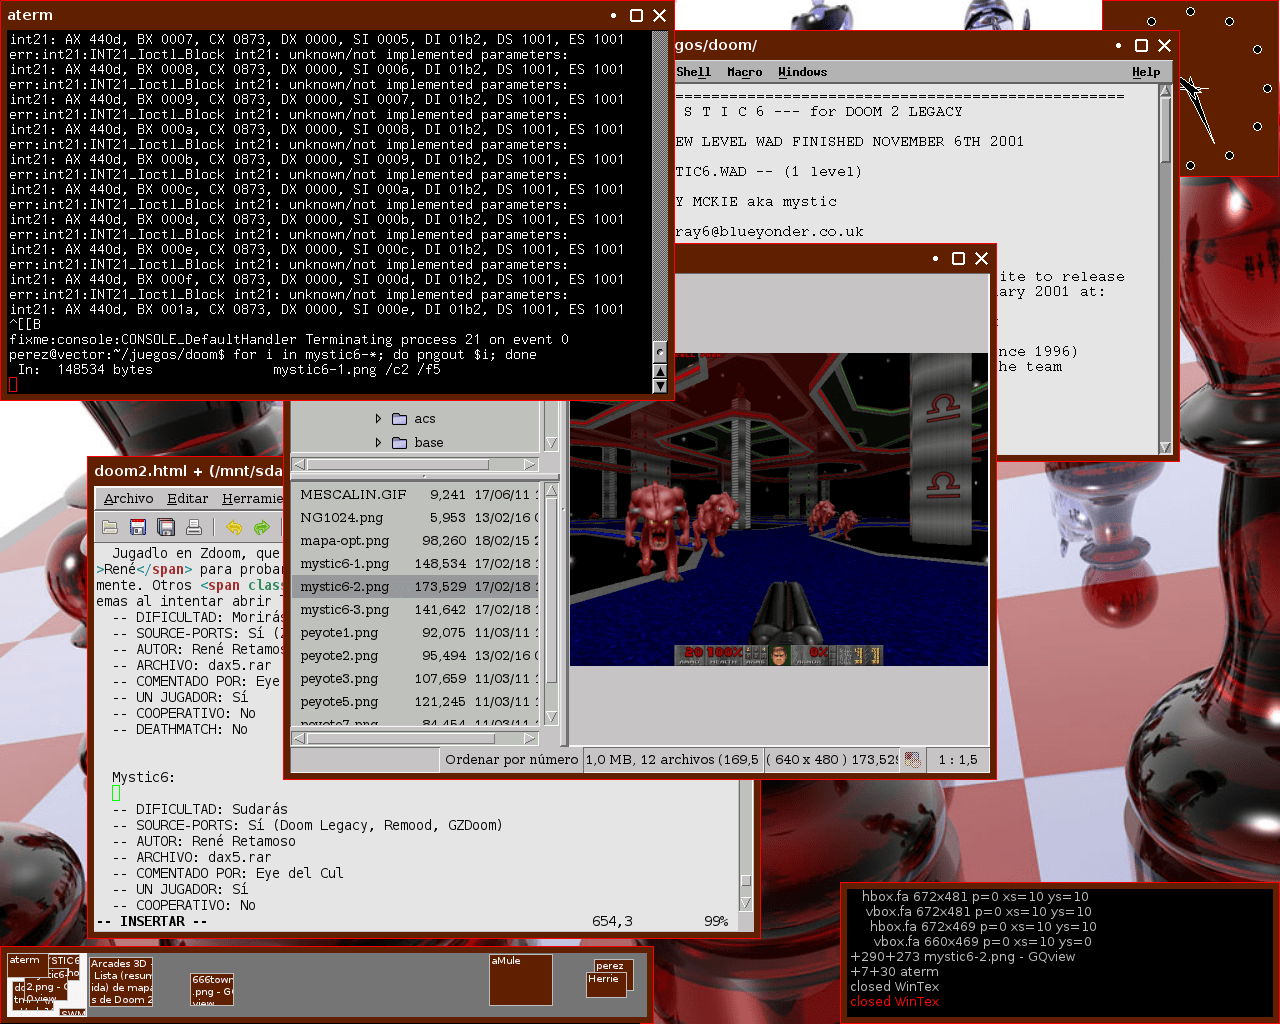The height and width of the screenshot is (1024, 1280).
Task: Select mystic6-3.png in the file list
Action: tap(418, 610)
